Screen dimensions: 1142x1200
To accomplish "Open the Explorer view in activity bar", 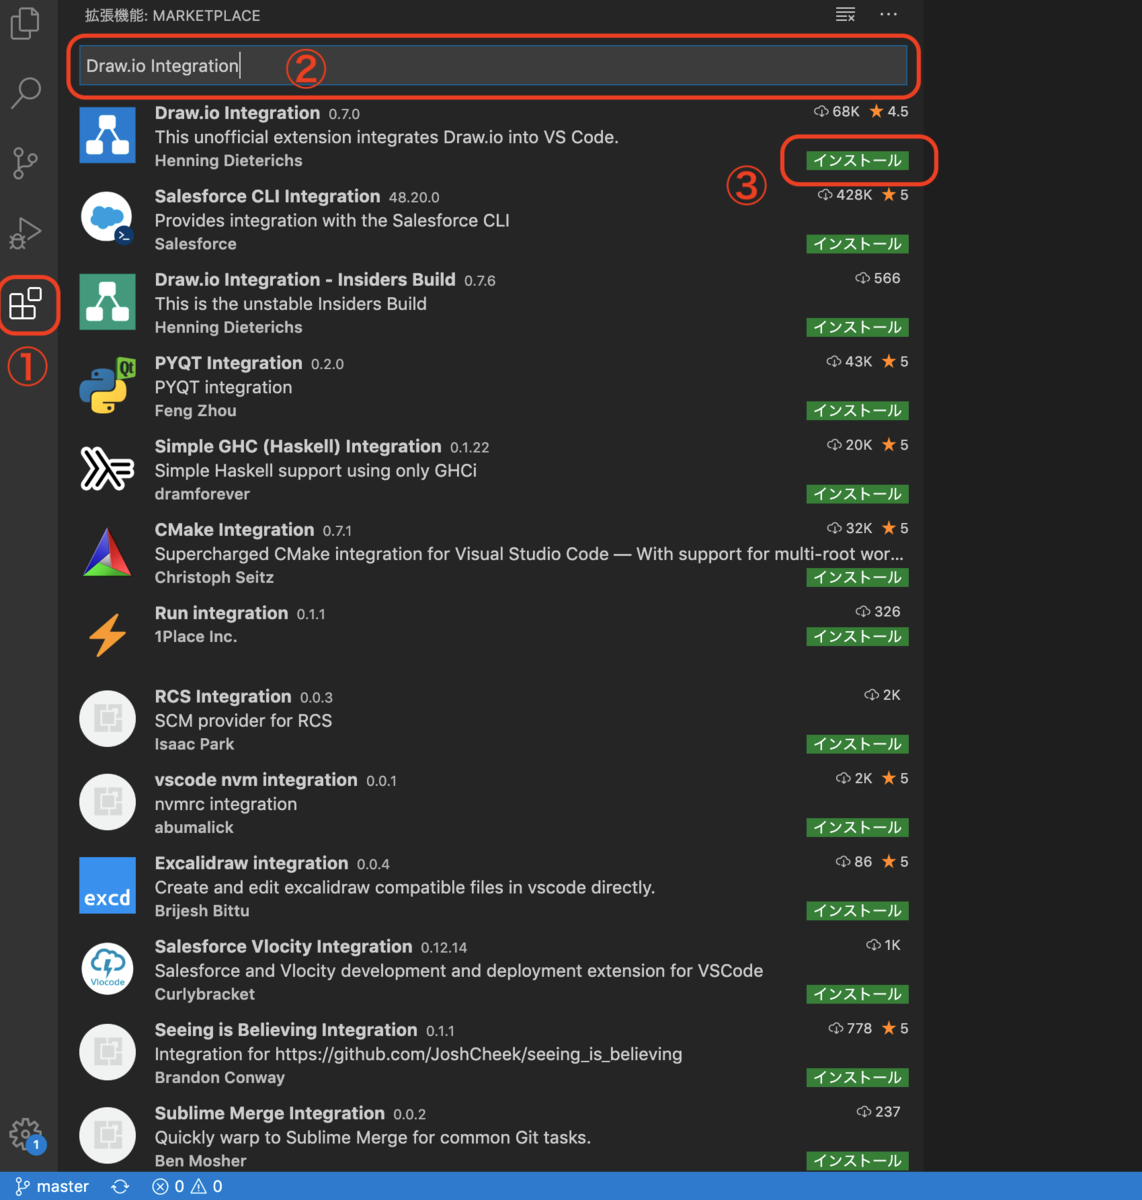I will coord(25,23).
